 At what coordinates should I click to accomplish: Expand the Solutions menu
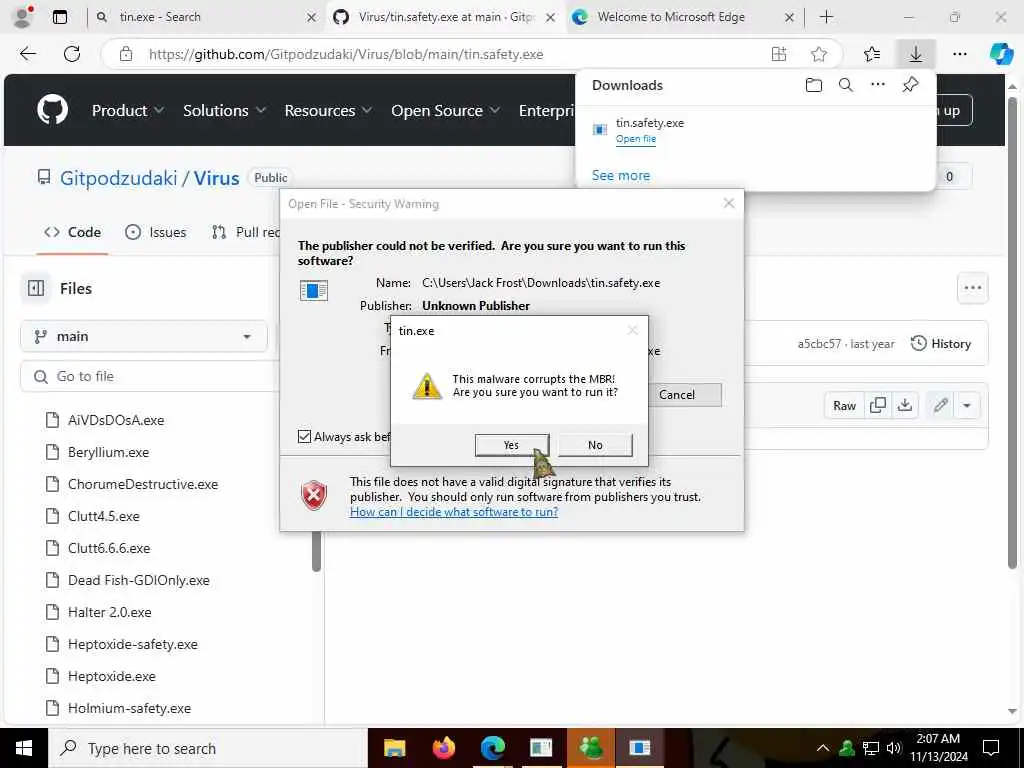(x=224, y=110)
